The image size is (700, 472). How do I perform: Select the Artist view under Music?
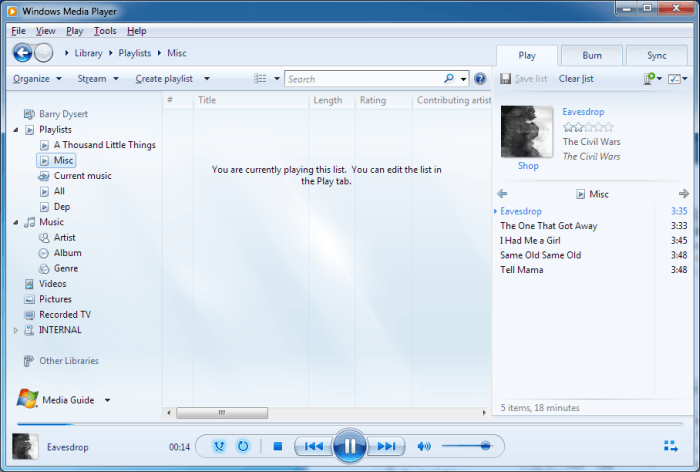[x=64, y=238]
